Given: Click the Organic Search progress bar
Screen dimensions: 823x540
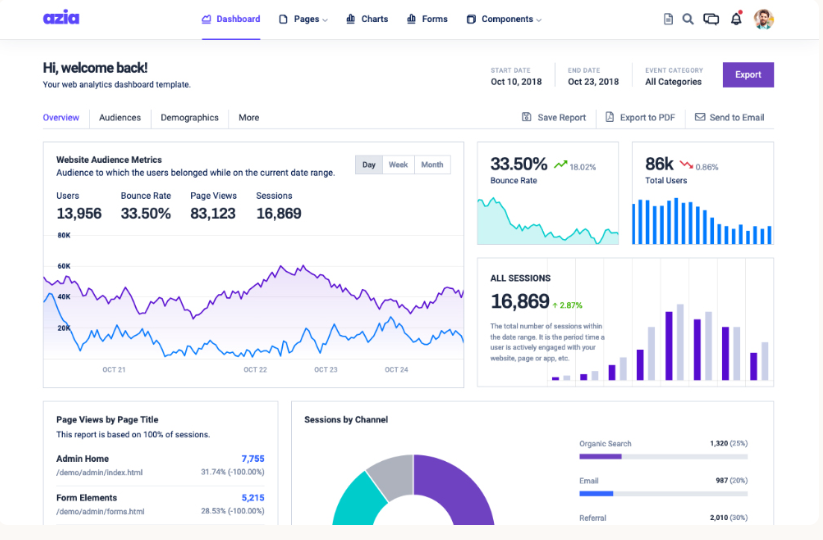Looking at the screenshot, I should coord(663,456).
